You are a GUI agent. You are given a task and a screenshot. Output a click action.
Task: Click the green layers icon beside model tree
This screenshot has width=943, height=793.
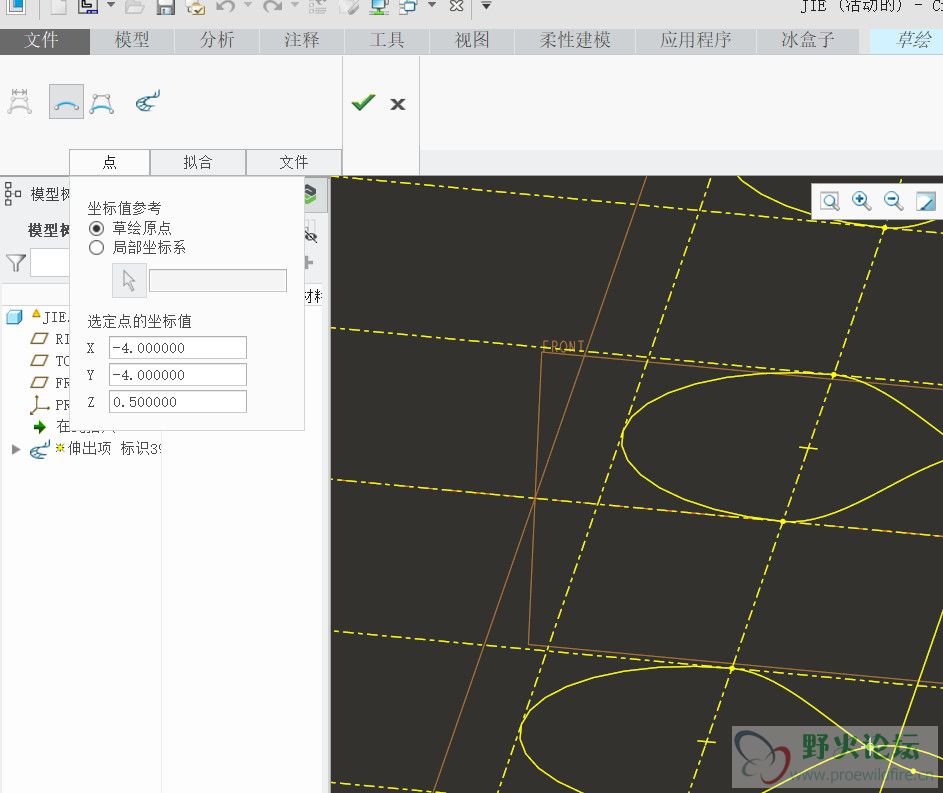point(310,194)
